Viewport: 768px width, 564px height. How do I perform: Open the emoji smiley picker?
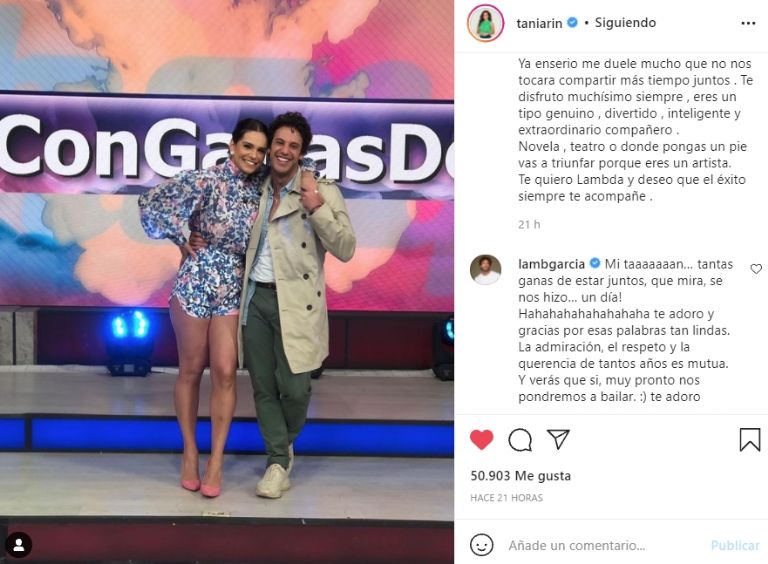tap(481, 545)
